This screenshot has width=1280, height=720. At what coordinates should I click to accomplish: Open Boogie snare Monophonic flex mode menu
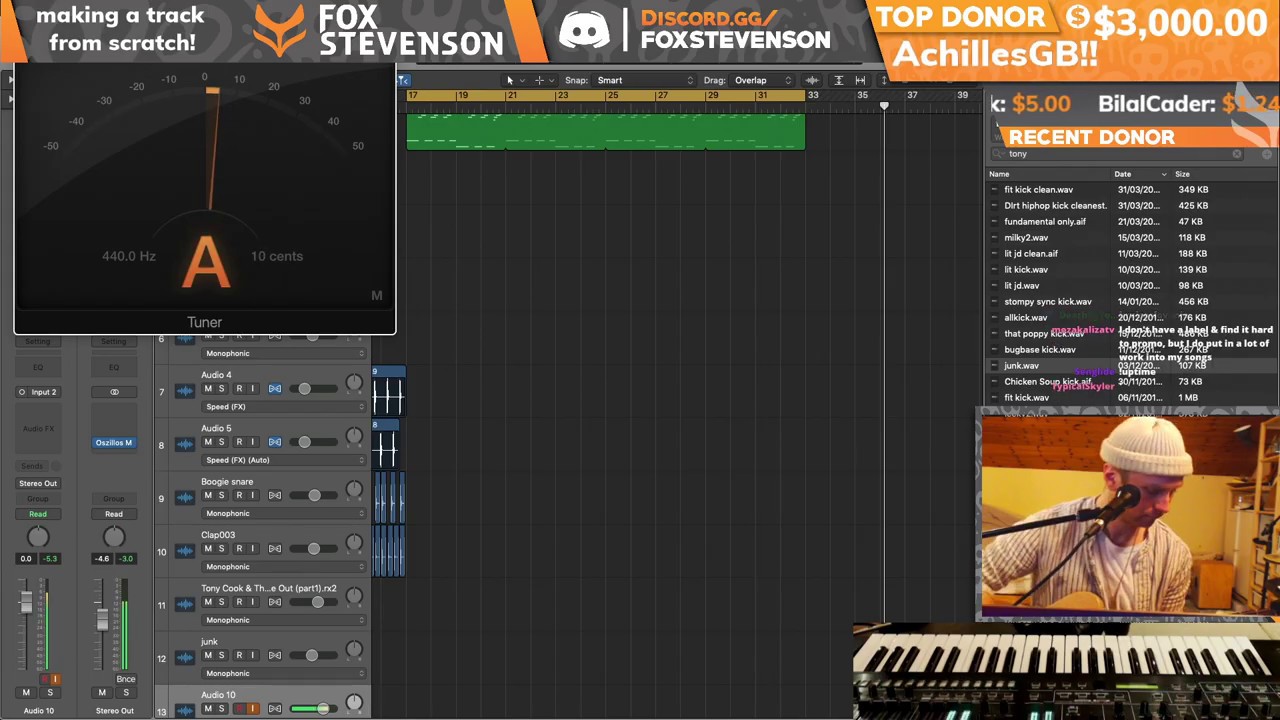click(x=284, y=513)
